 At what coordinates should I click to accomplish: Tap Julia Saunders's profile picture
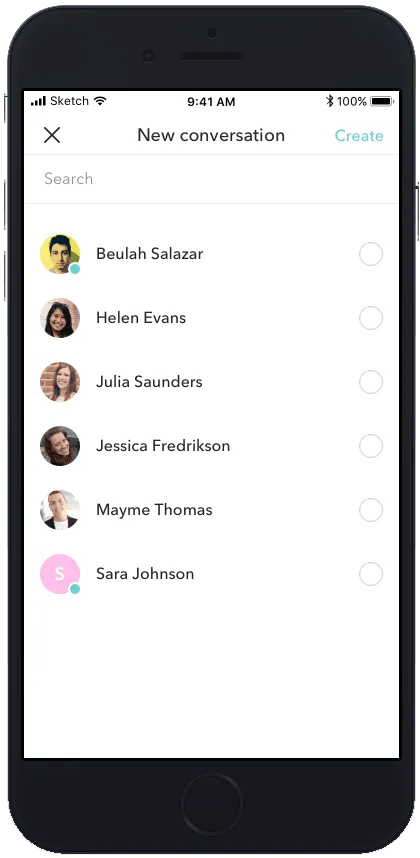click(60, 382)
